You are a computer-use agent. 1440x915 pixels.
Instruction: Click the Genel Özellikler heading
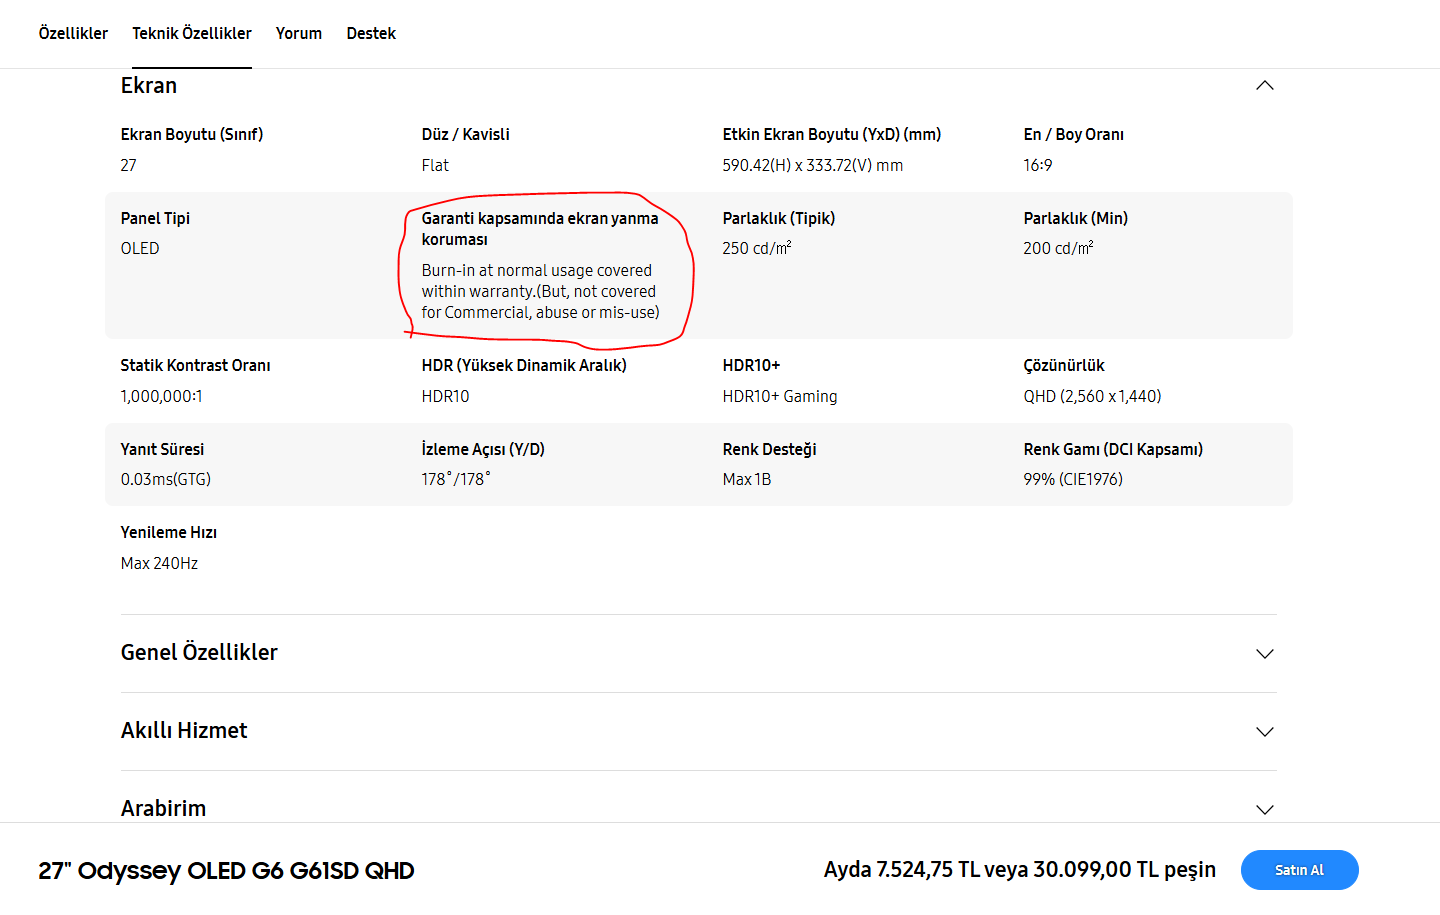199,652
